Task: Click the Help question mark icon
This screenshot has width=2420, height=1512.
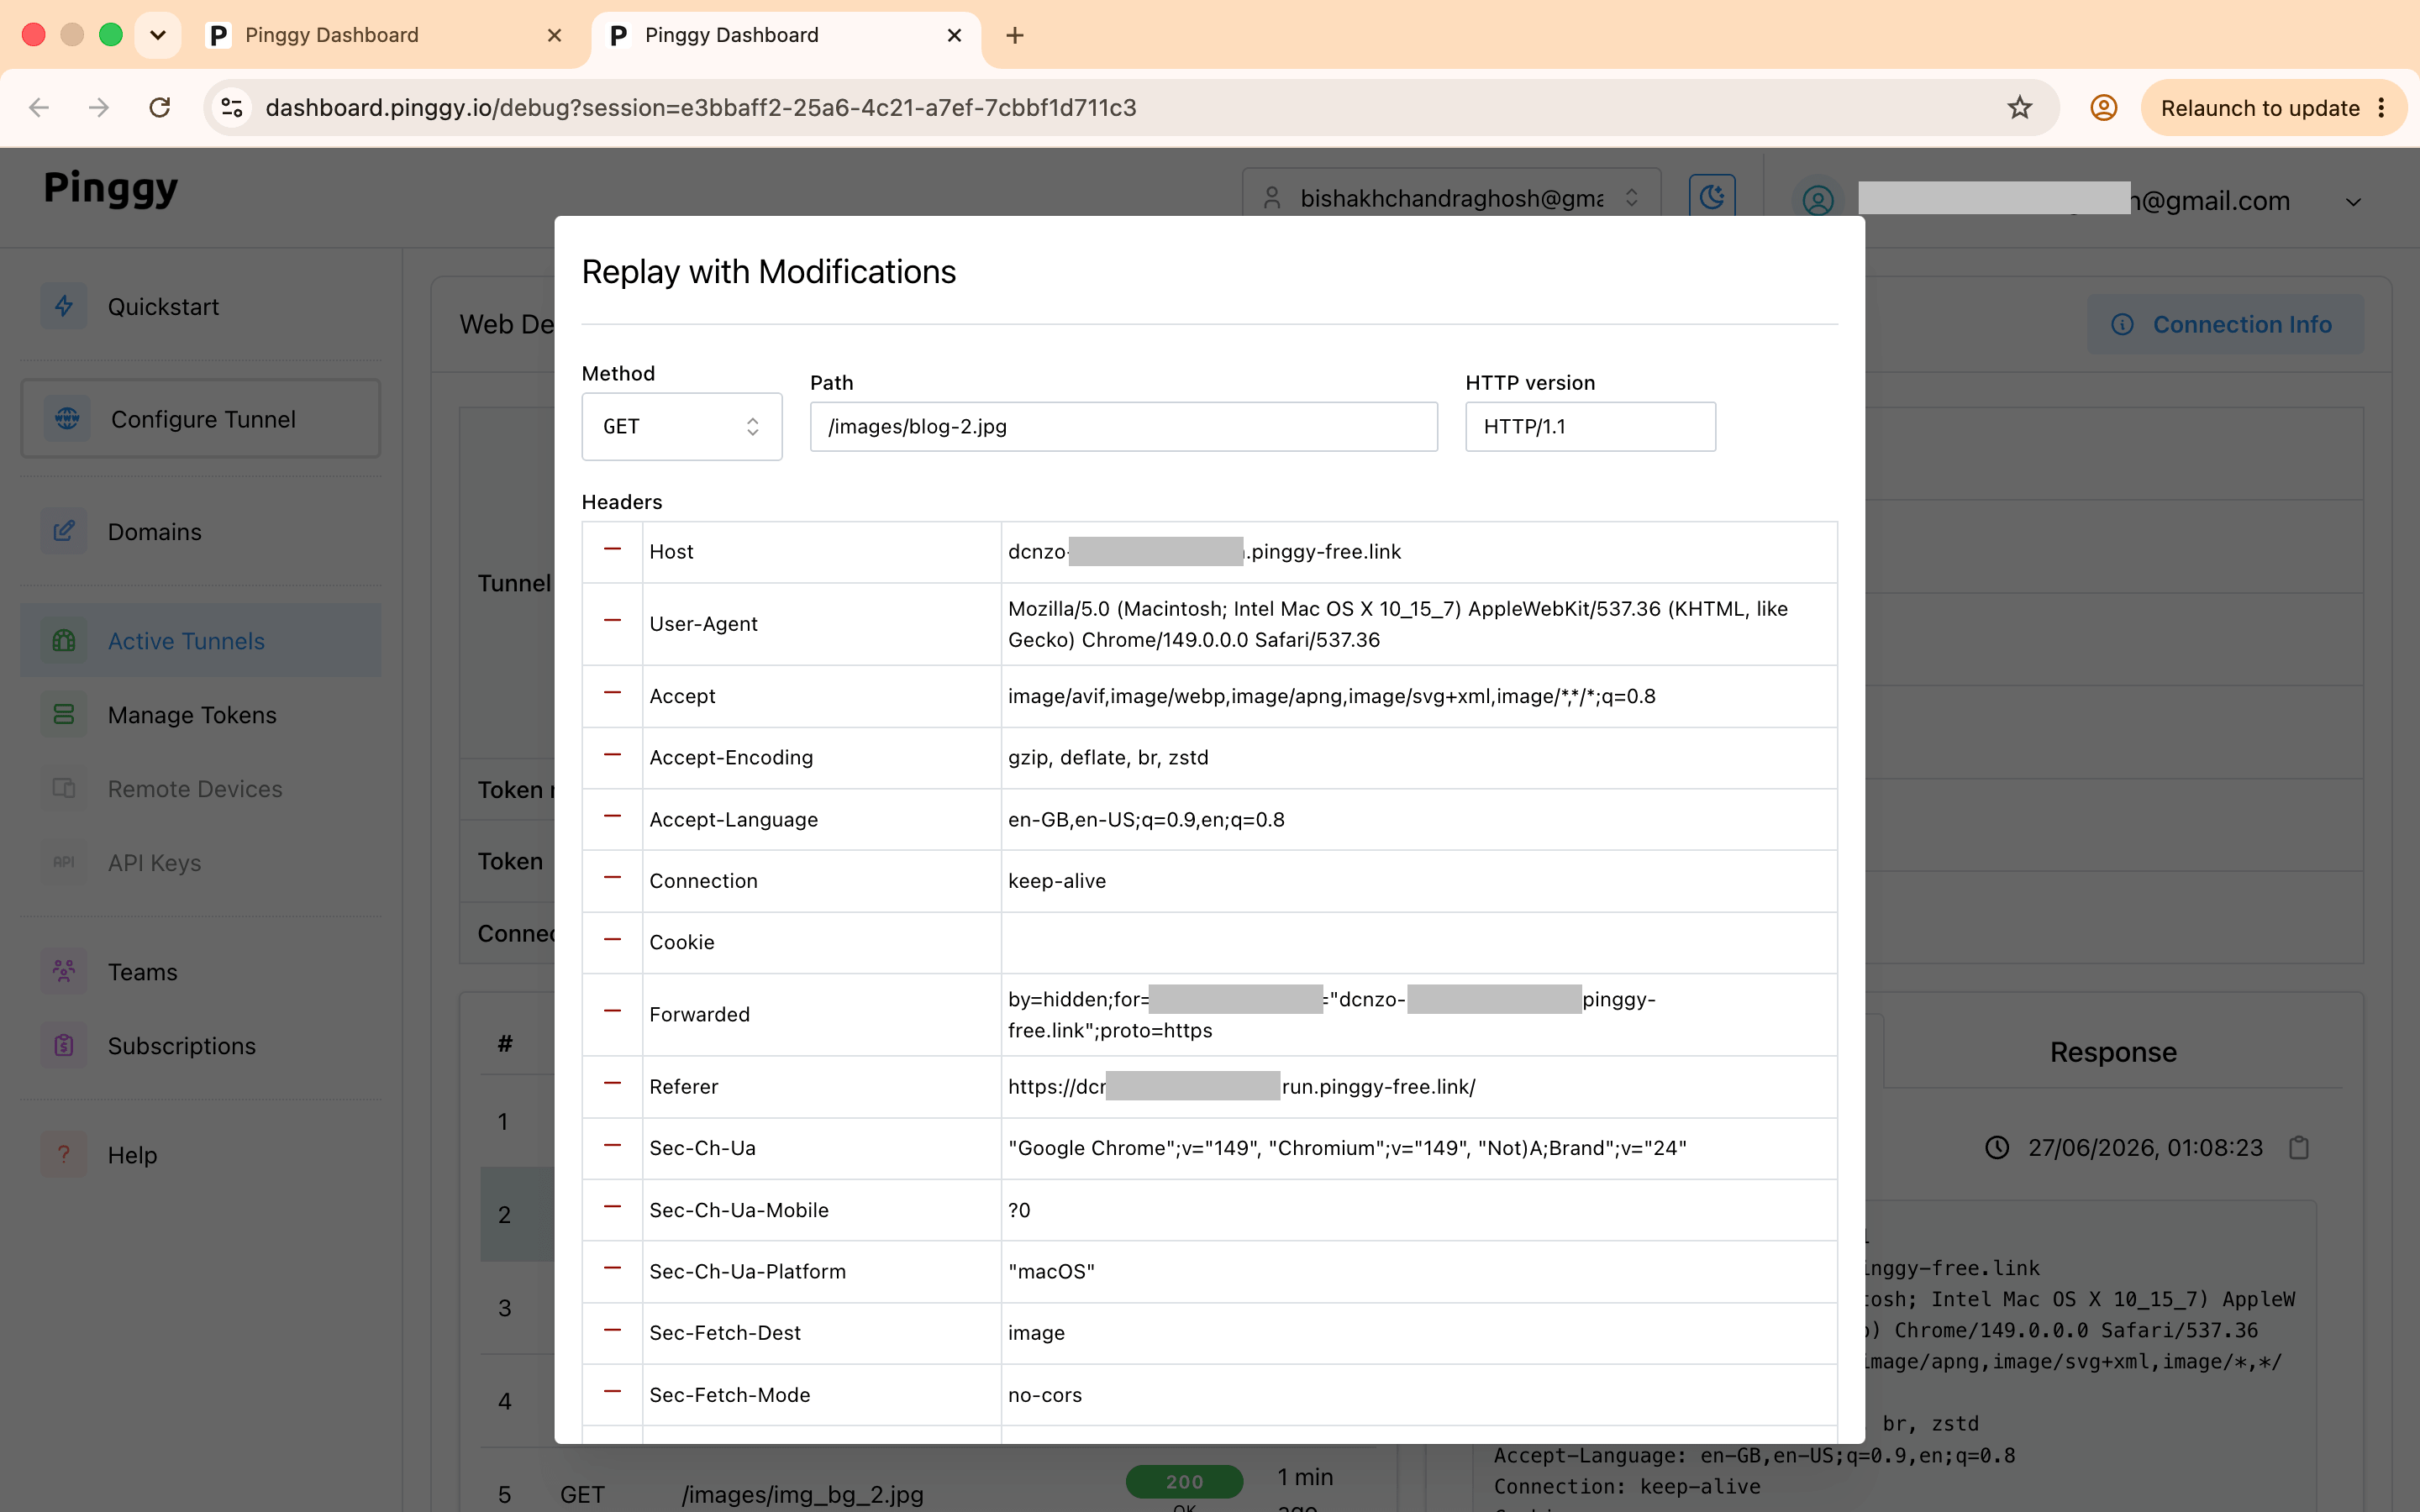Action: (64, 1154)
